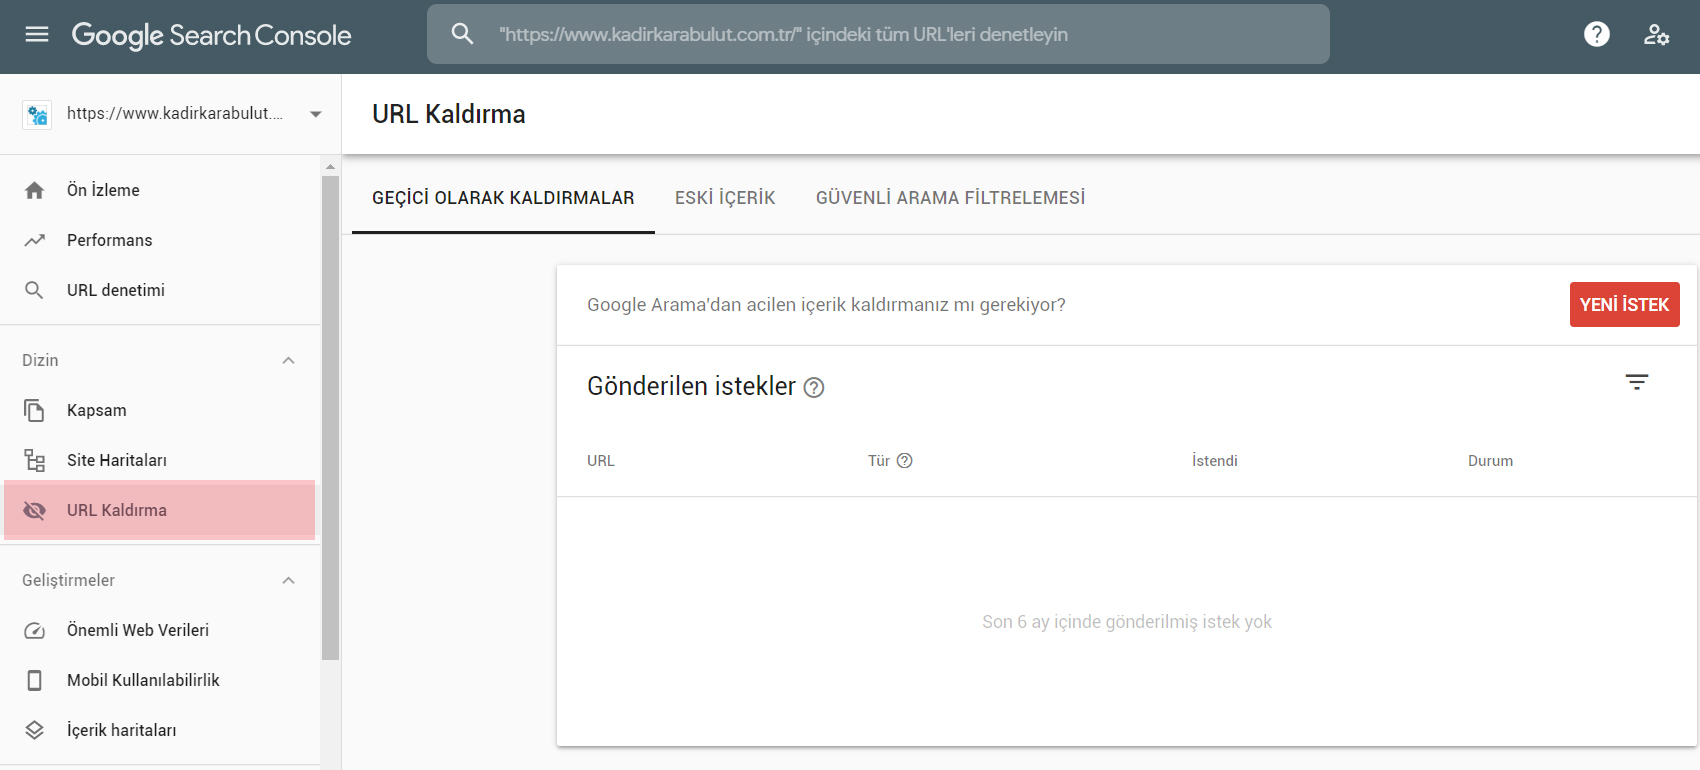Screen dimensions: 1700x770
Task: Click the Önemli Web Verileri gauge icon
Action: (x=34, y=630)
